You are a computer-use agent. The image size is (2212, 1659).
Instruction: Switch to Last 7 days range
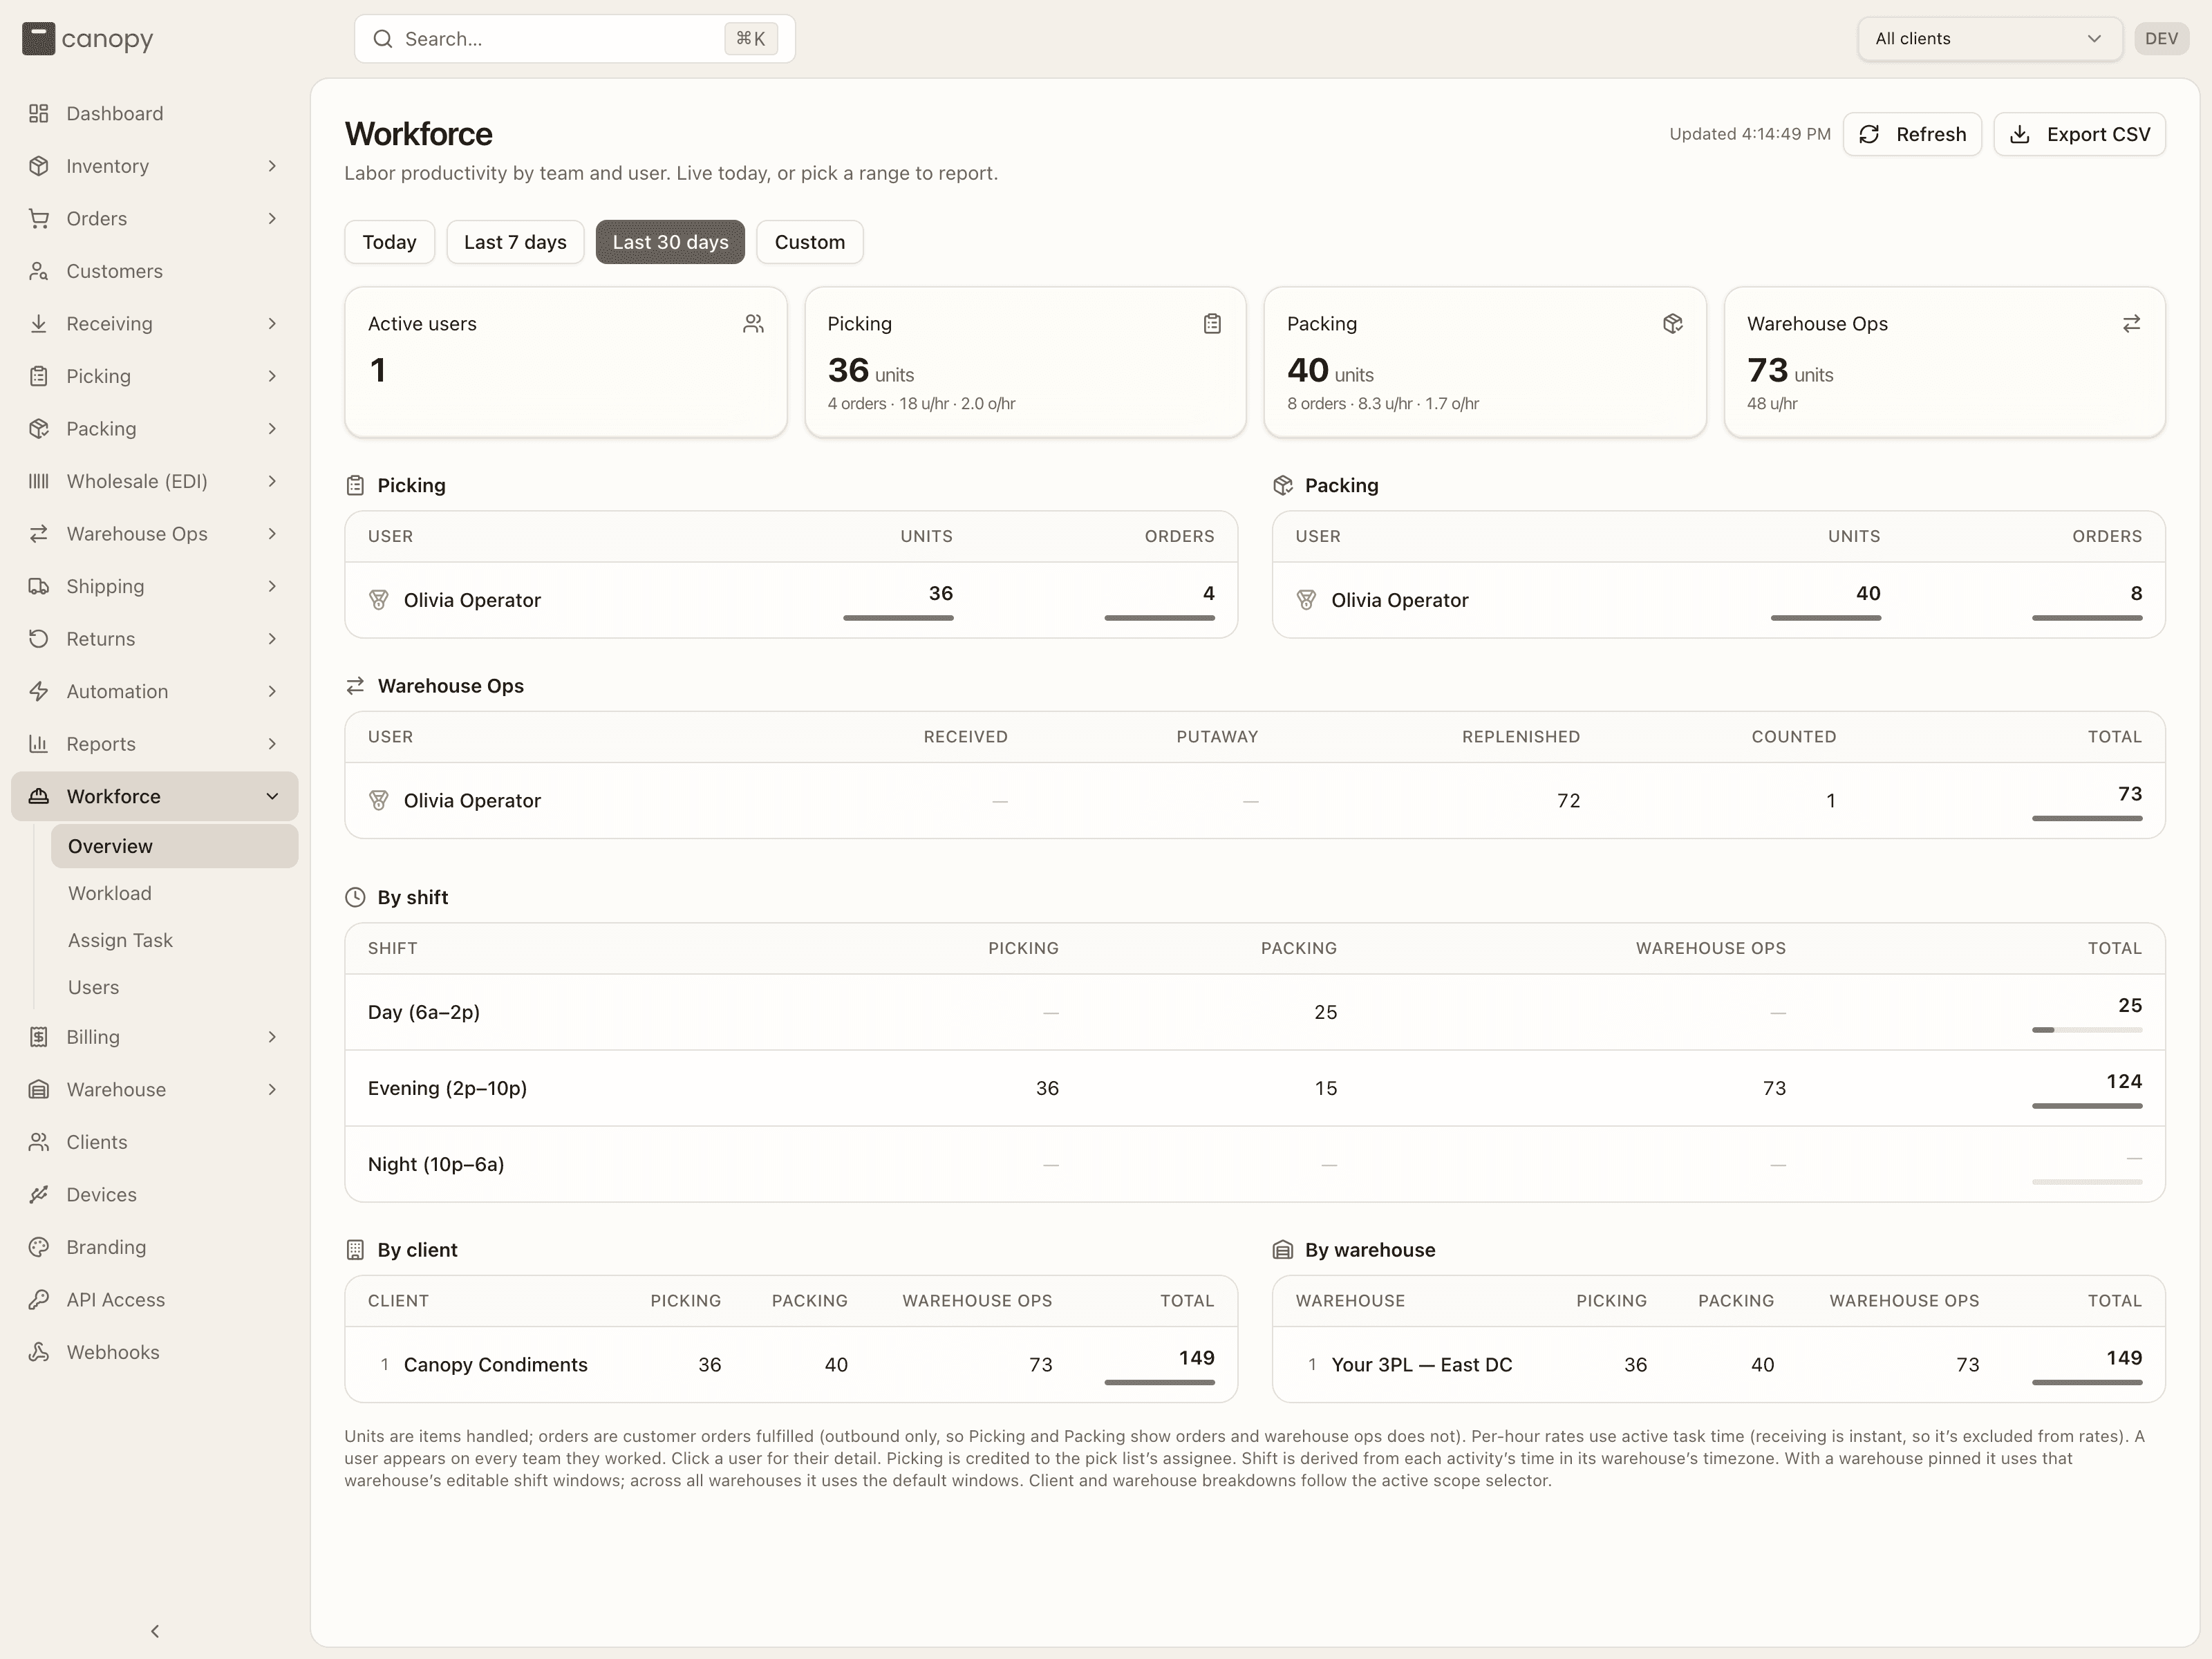click(515, 242)
